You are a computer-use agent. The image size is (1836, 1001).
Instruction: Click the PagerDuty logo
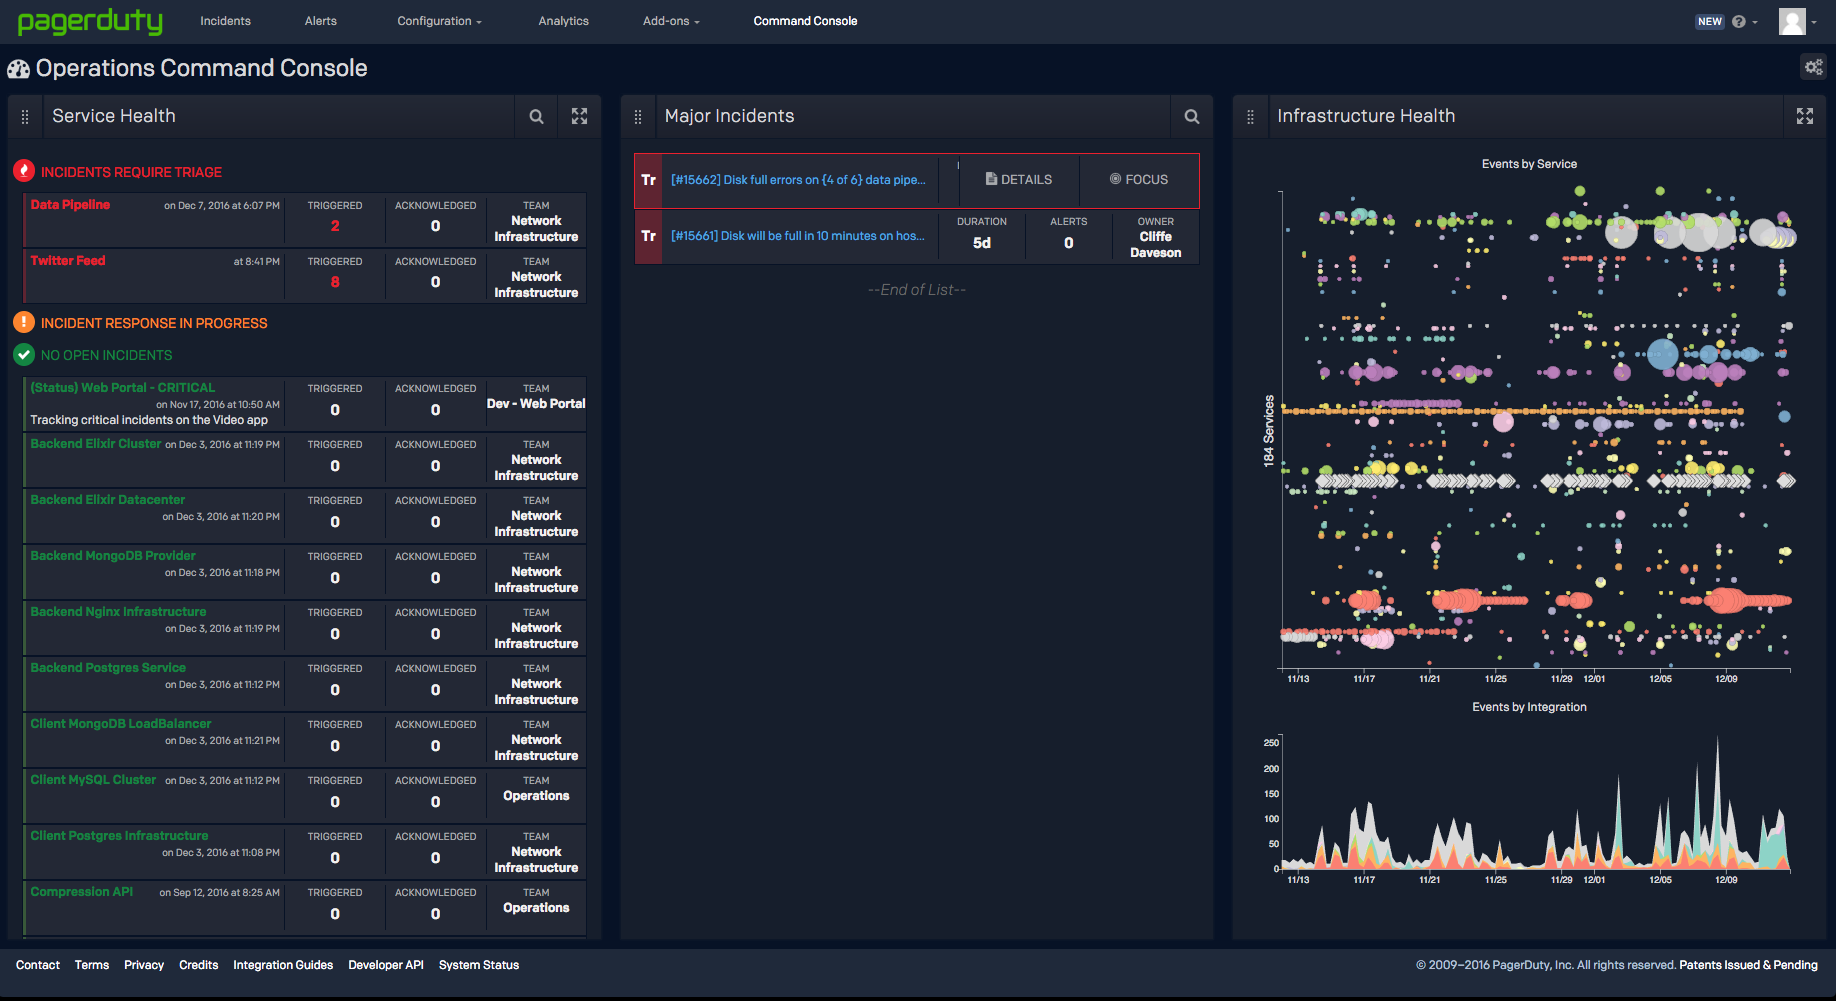[90, 21]
